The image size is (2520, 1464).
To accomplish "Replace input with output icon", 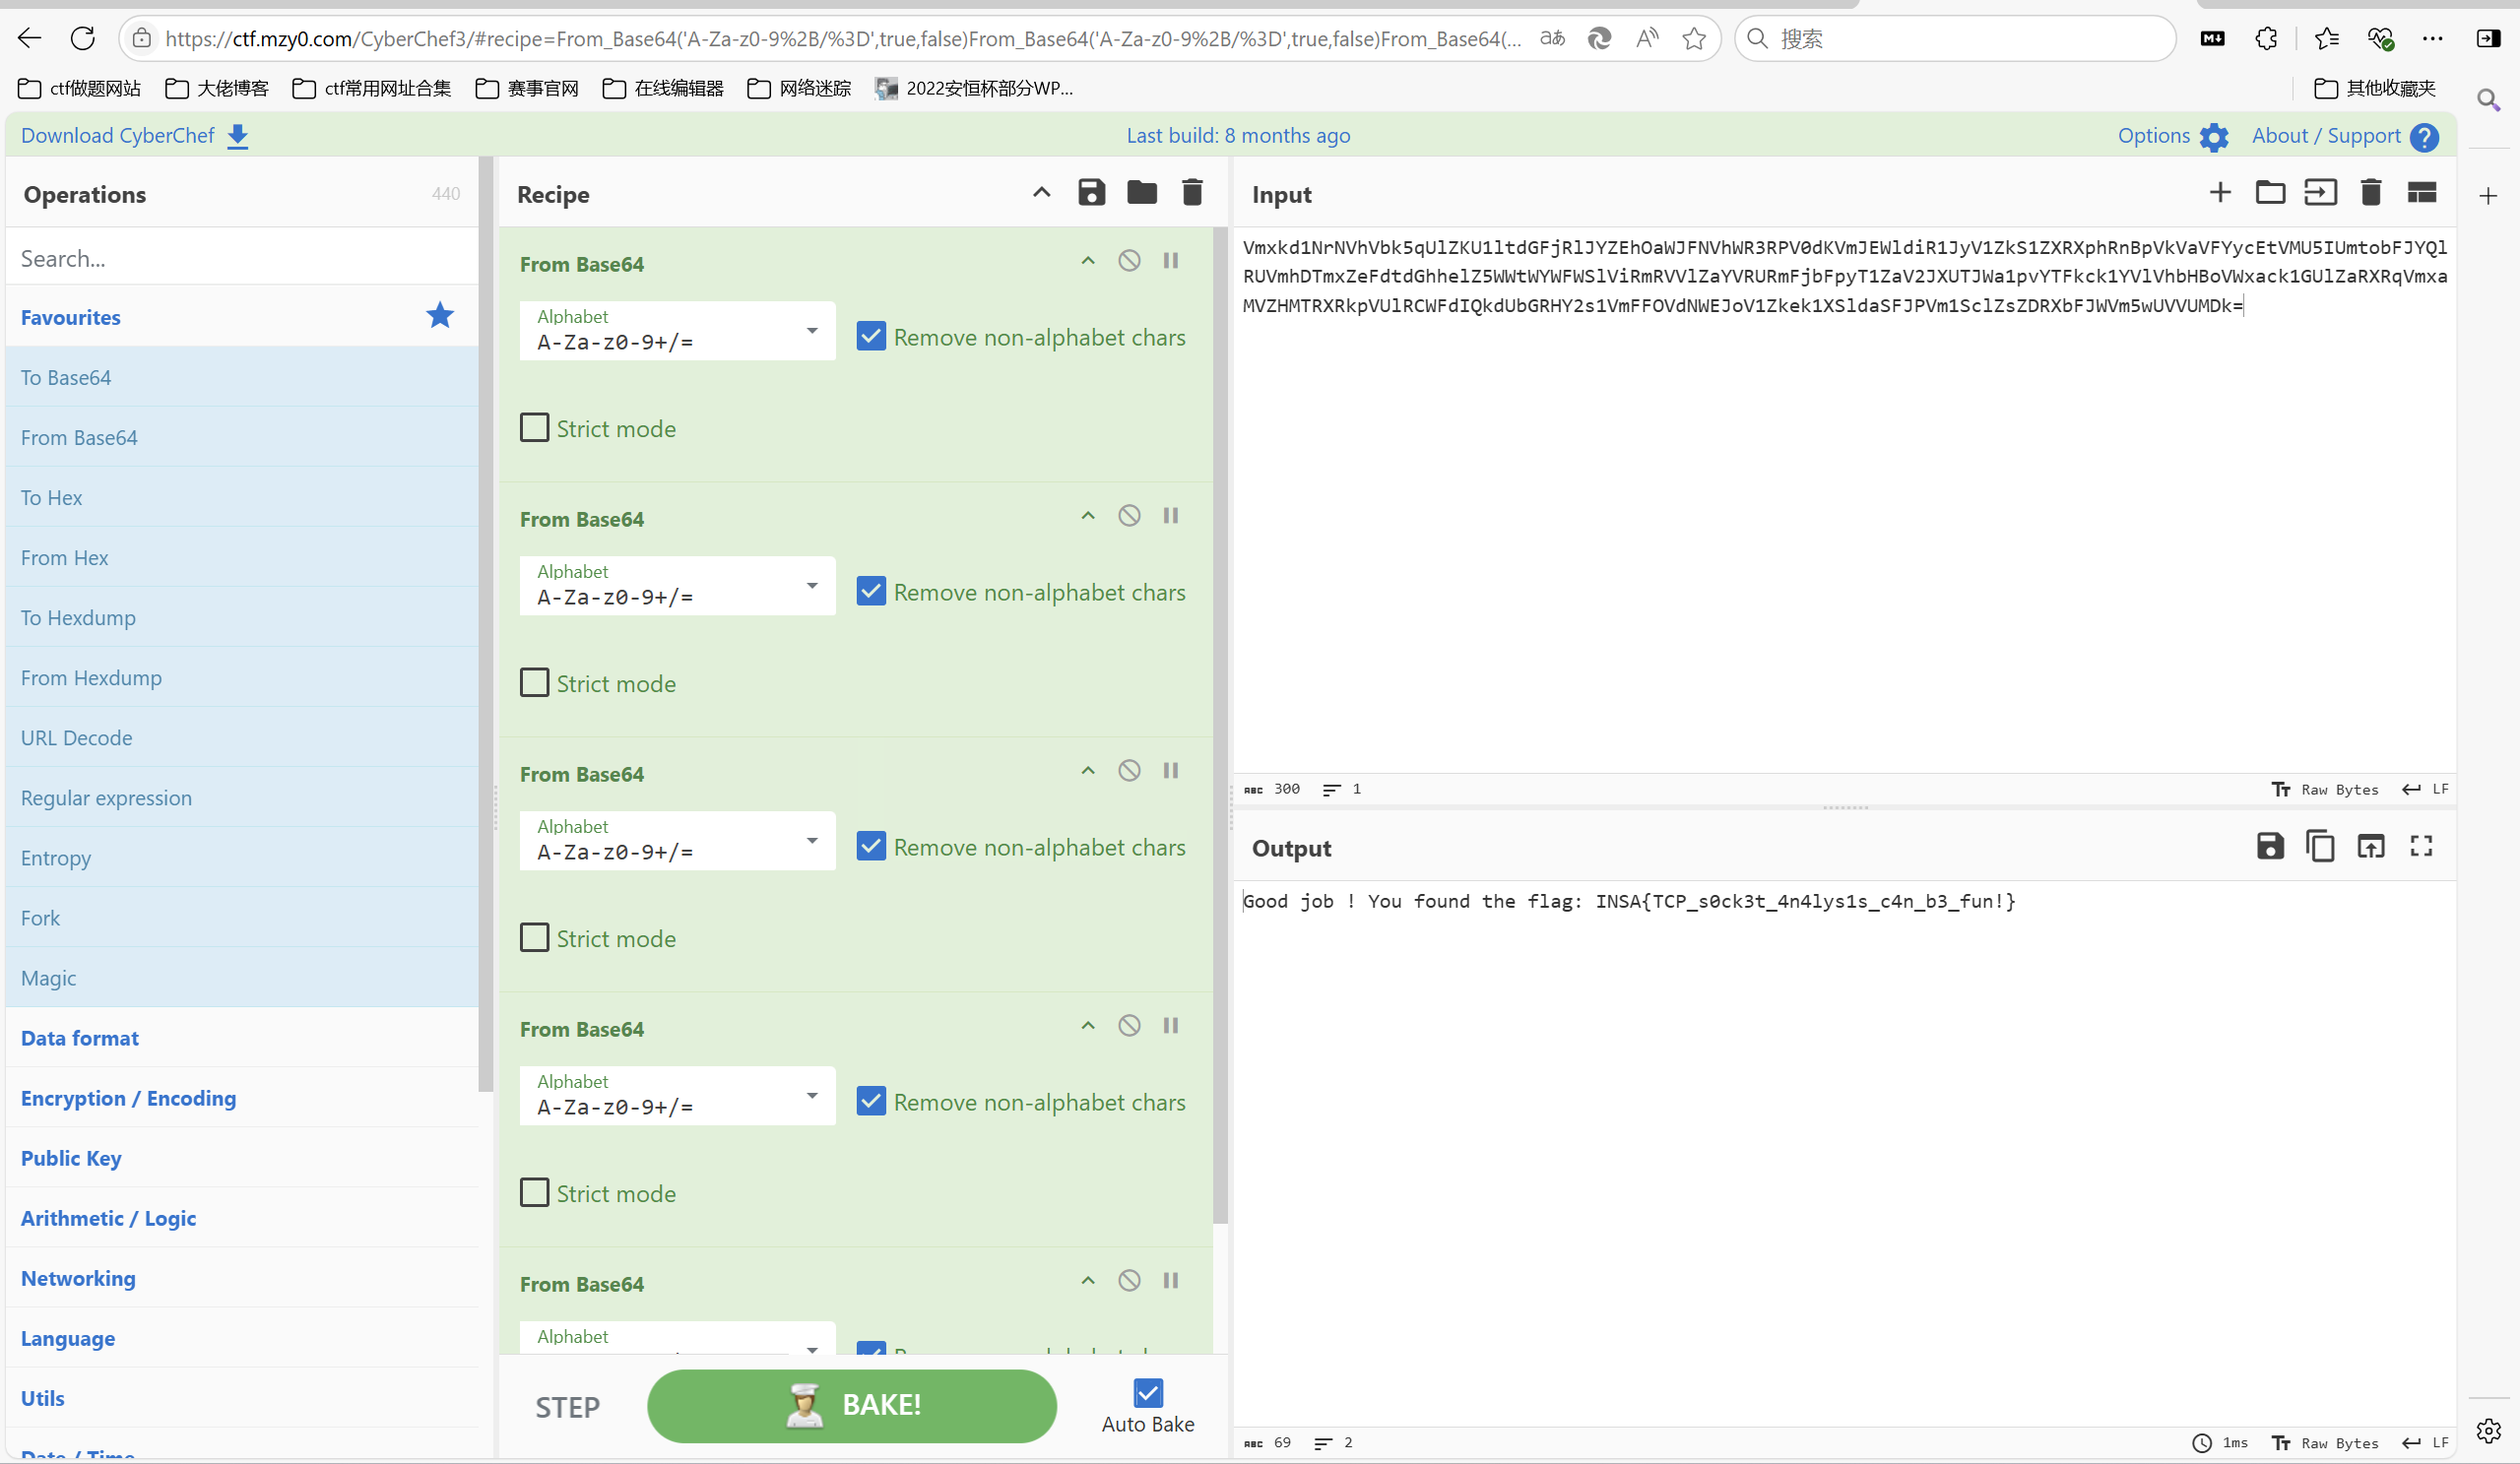I will point(2371,846).
